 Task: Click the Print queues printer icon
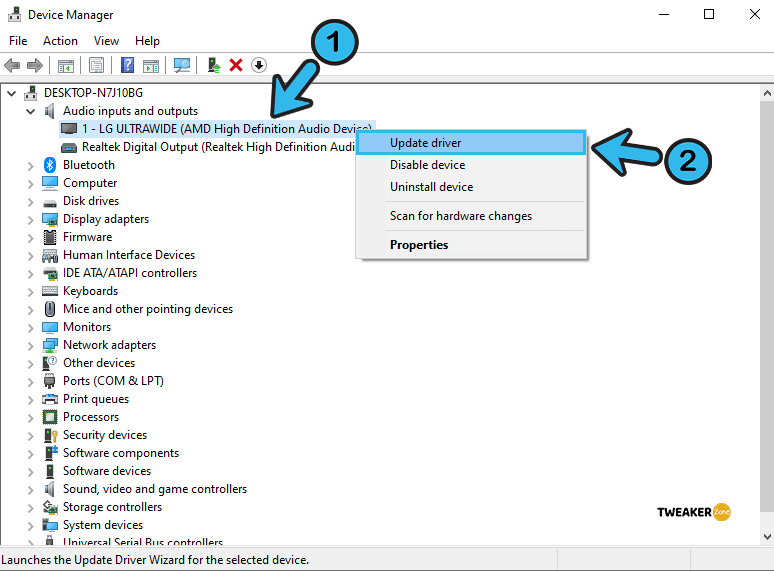pos(50,399)
